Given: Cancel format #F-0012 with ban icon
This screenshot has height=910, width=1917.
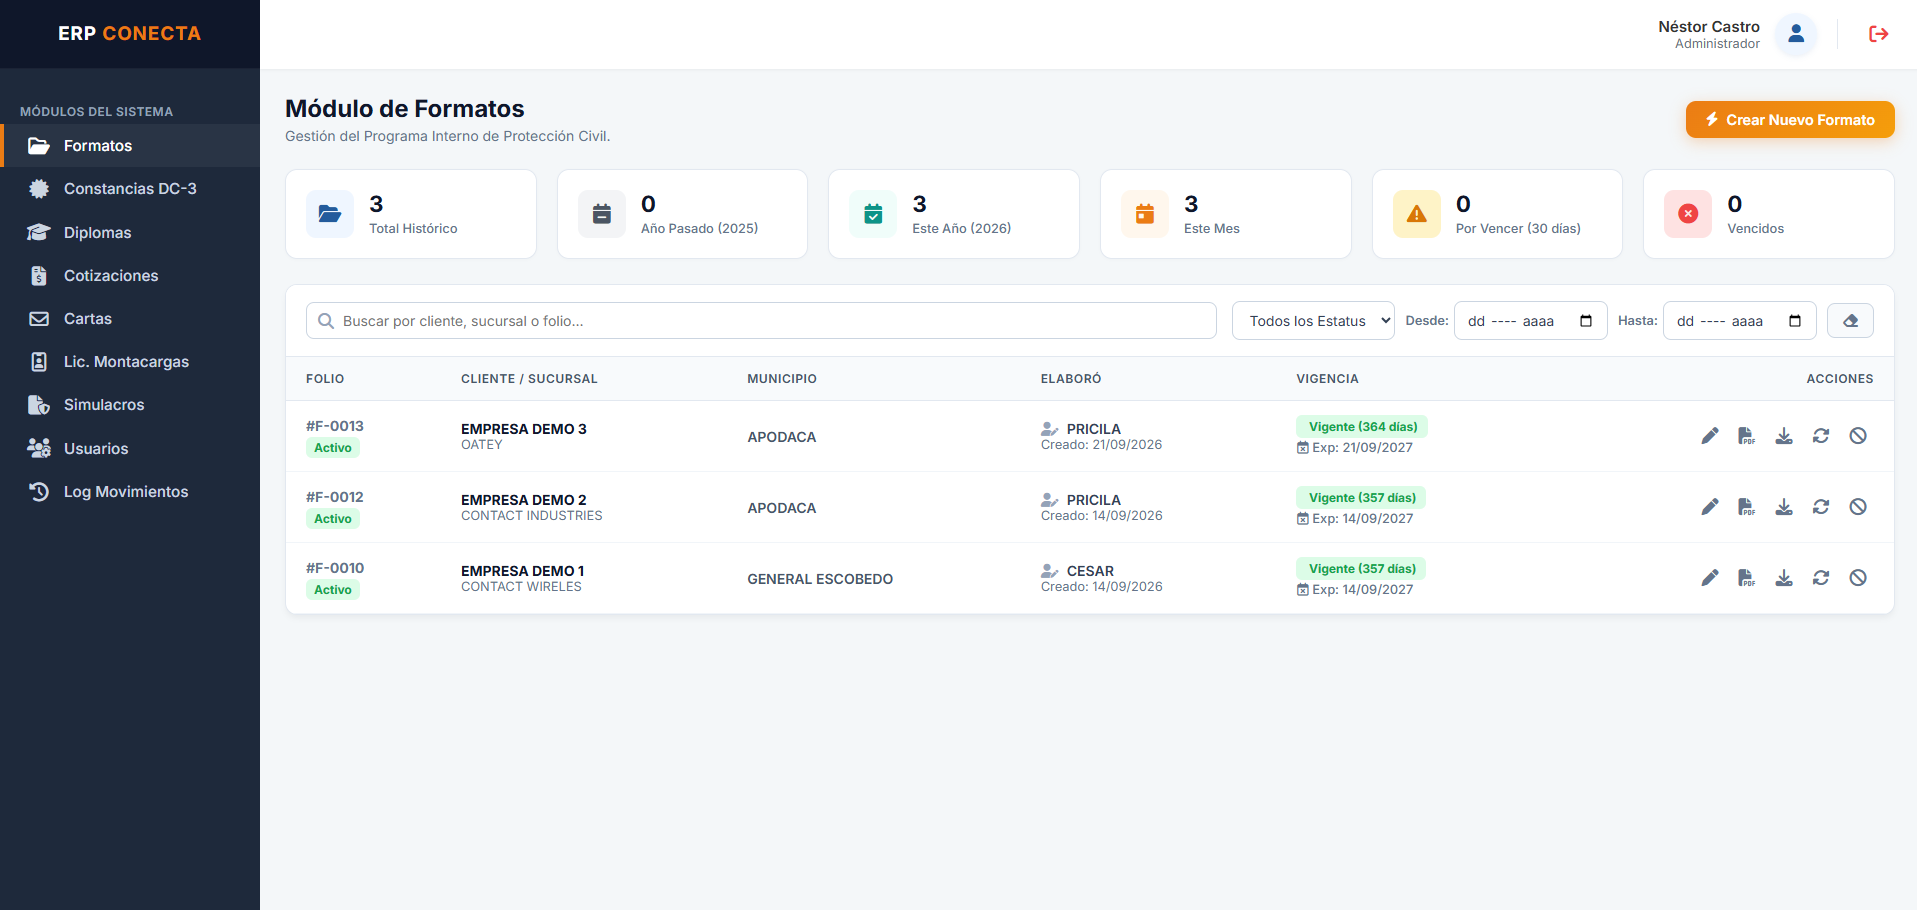Looking at the screenshot, I should click(x=1858, y=507).
